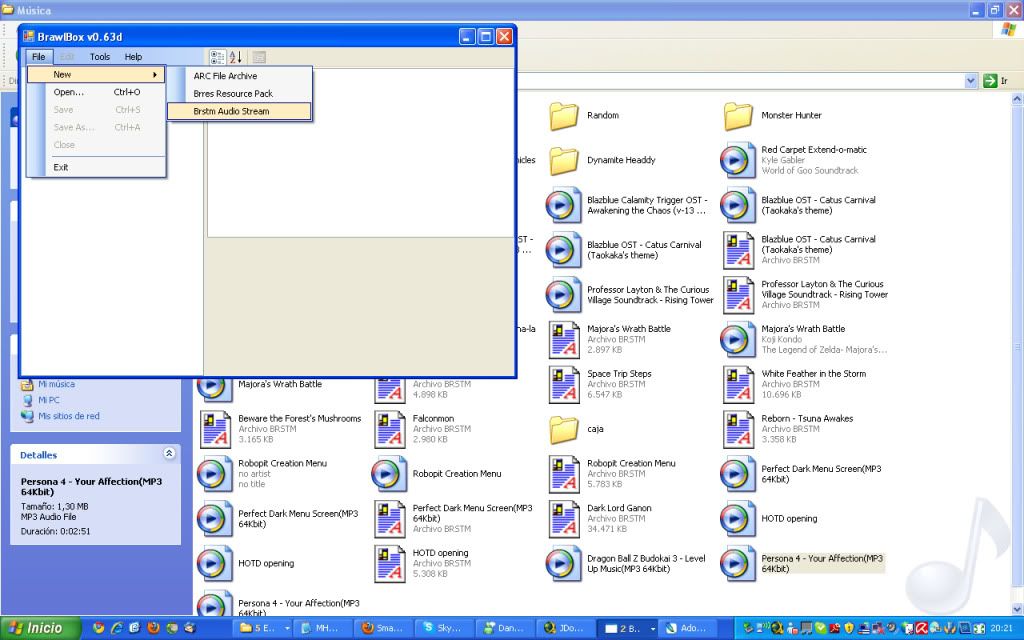1024x640 pixels.
Task: Expand the New submenu in File menu
Action: [x=95, y=75]
